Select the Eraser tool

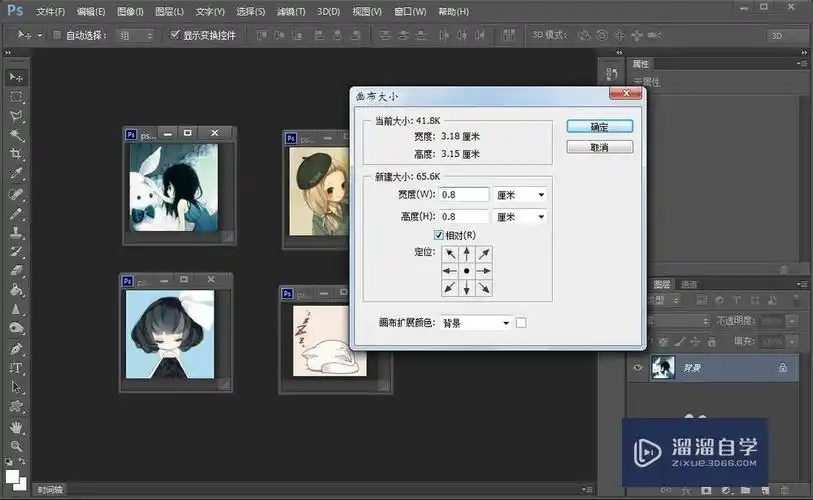16,270
